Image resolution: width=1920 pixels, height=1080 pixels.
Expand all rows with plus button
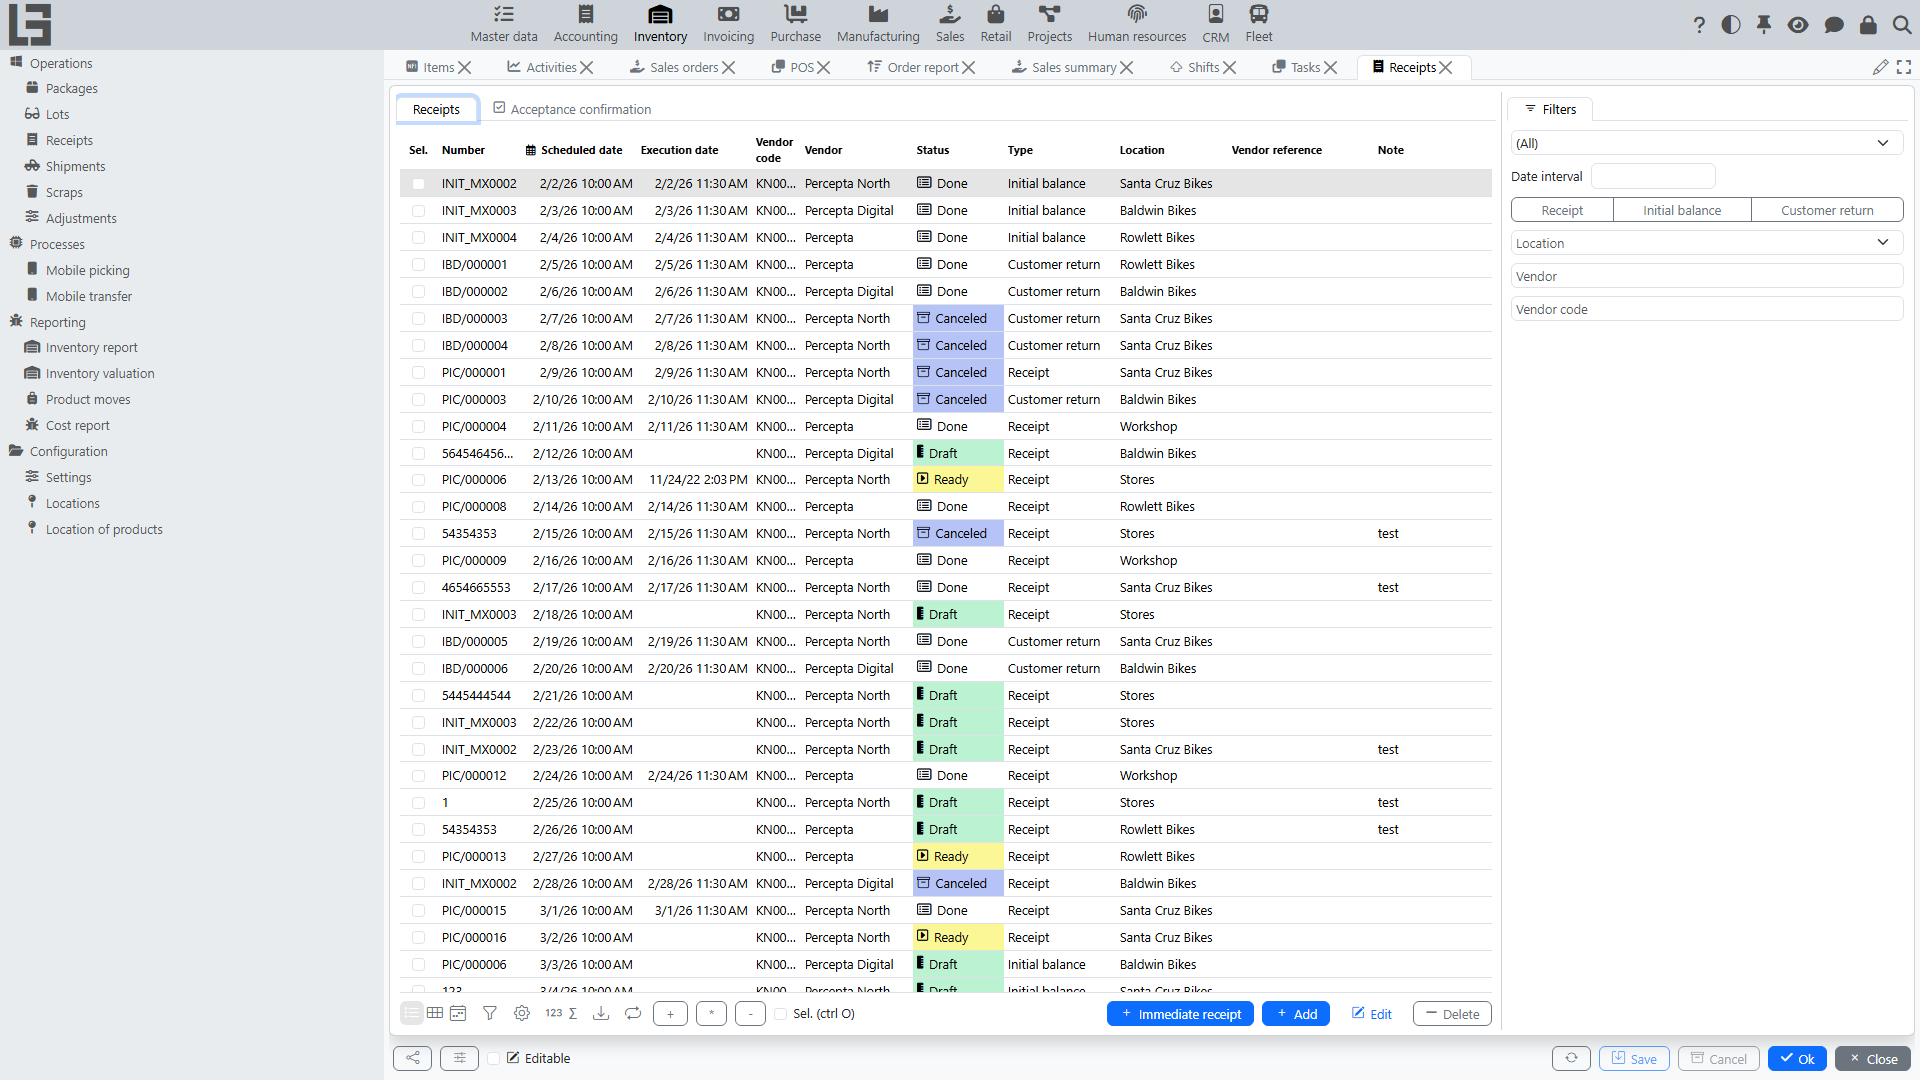tap(671, 1014)
